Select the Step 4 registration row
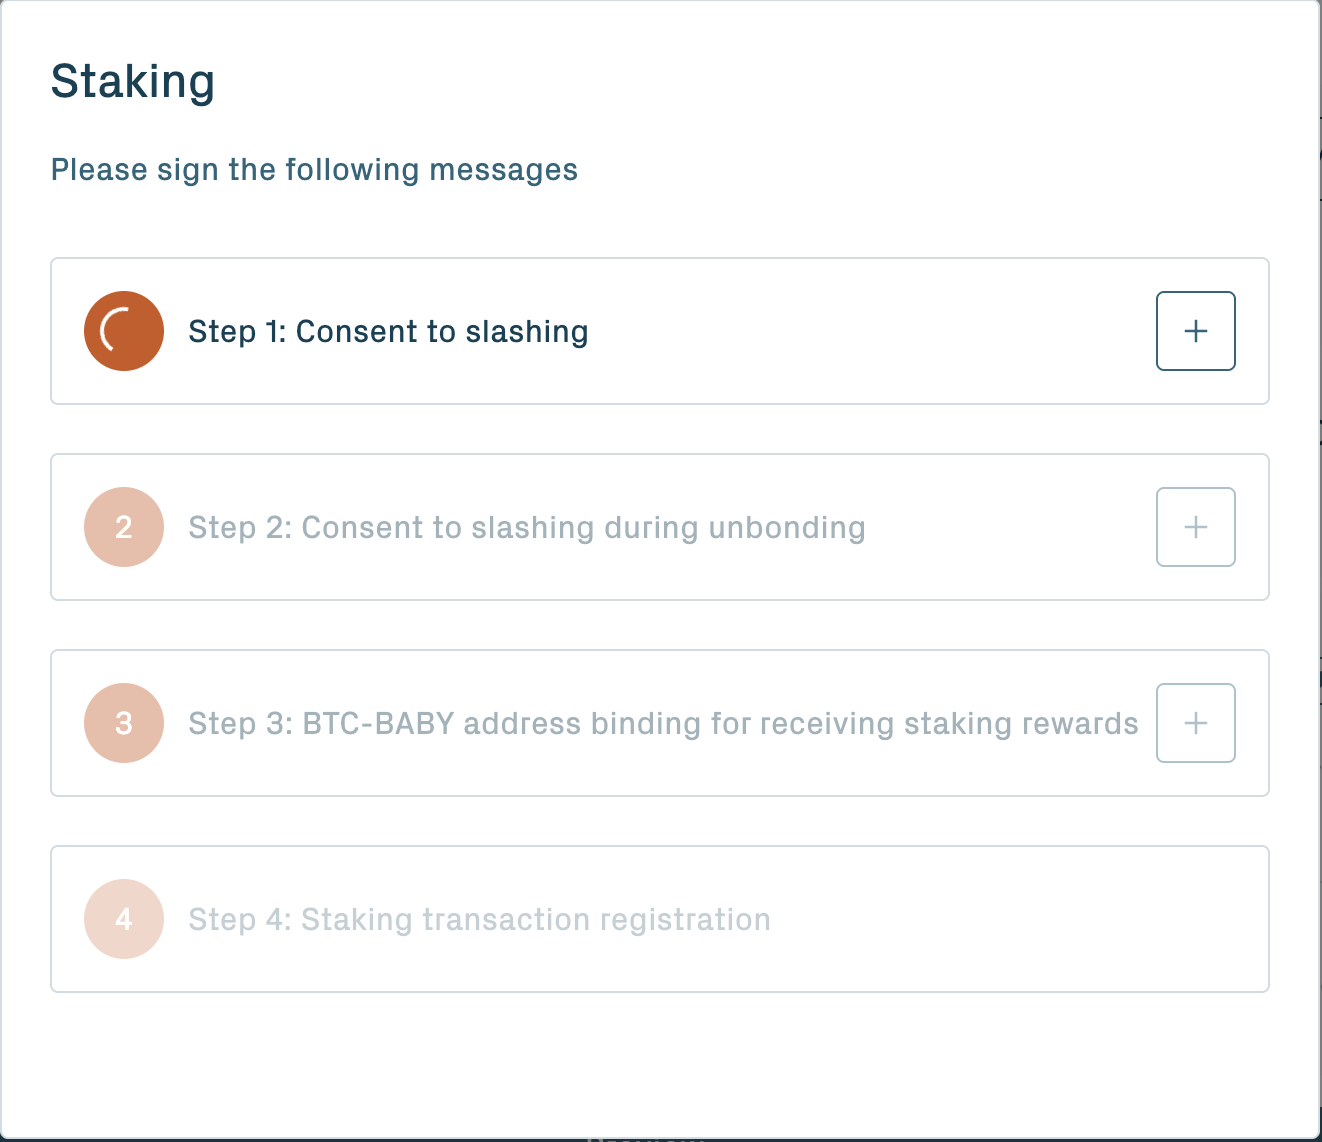Screen dimensions: 1322x1142 click(659, 919)
